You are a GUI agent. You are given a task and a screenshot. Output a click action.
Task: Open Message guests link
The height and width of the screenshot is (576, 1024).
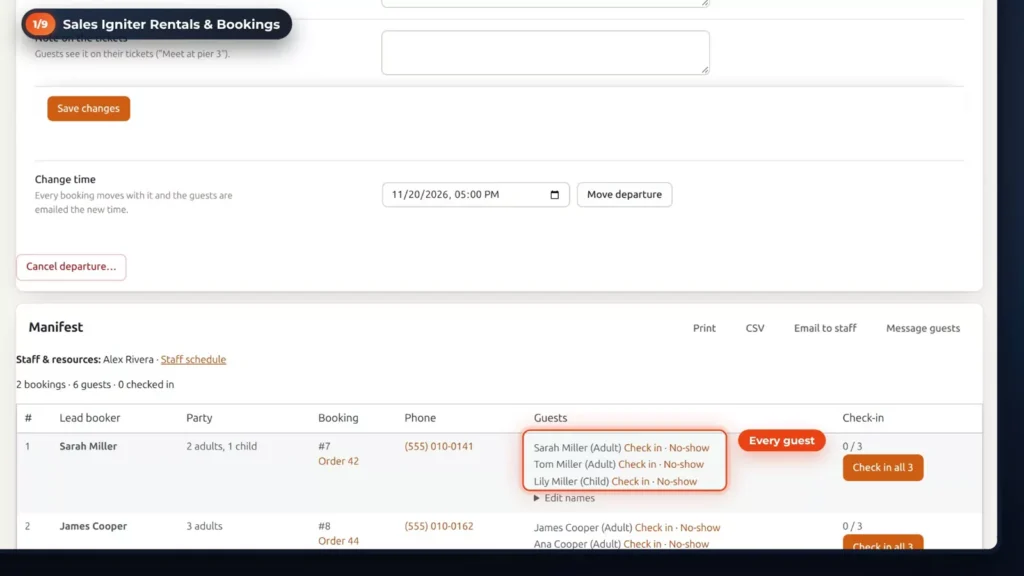[923, 328]
